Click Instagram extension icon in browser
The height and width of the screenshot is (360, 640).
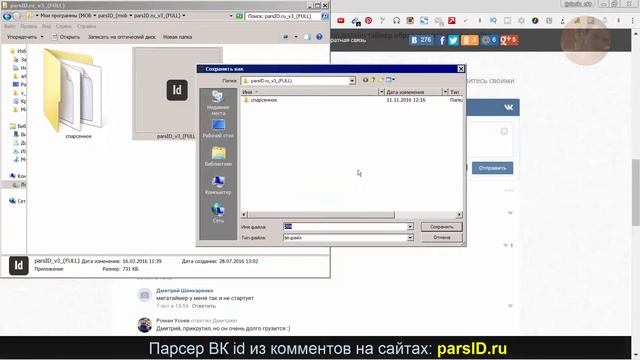pyautogui.click(x=410, y=20)
